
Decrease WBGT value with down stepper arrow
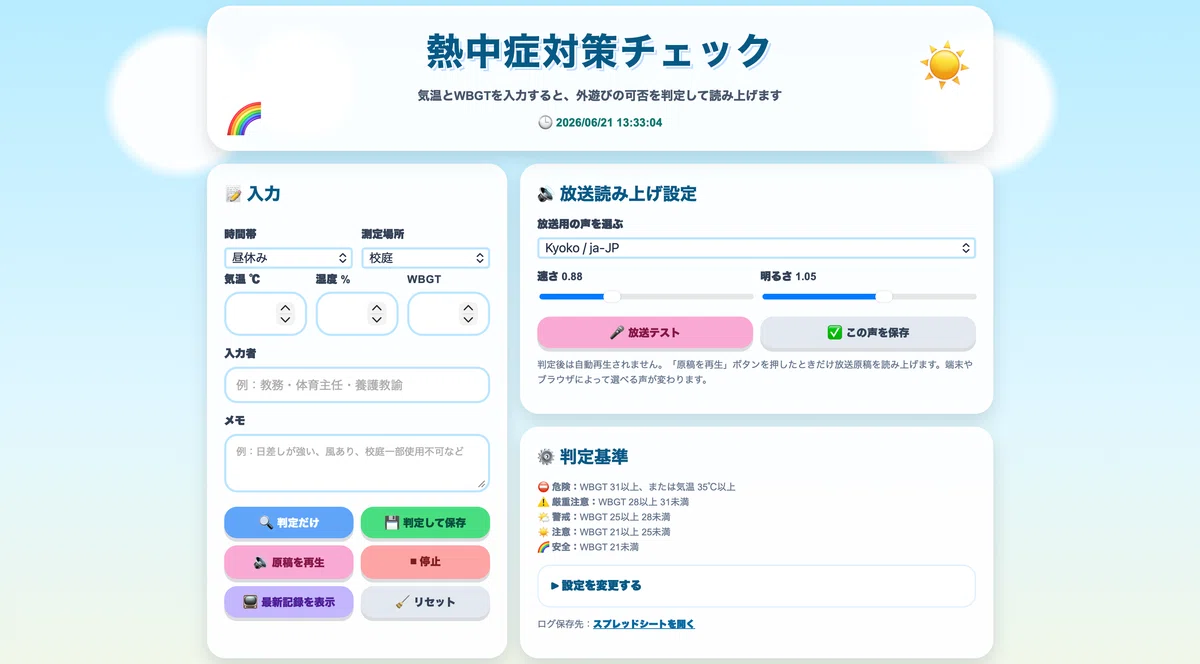coord(469,320)
